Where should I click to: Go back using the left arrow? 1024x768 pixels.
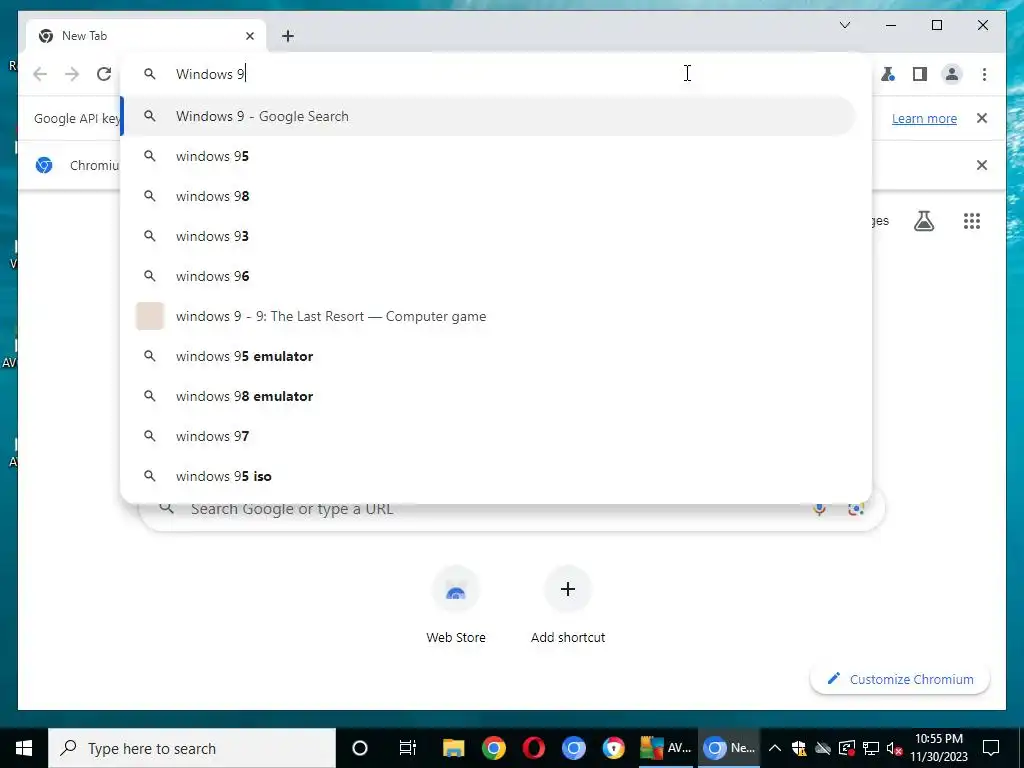click(x=40, y=74)
